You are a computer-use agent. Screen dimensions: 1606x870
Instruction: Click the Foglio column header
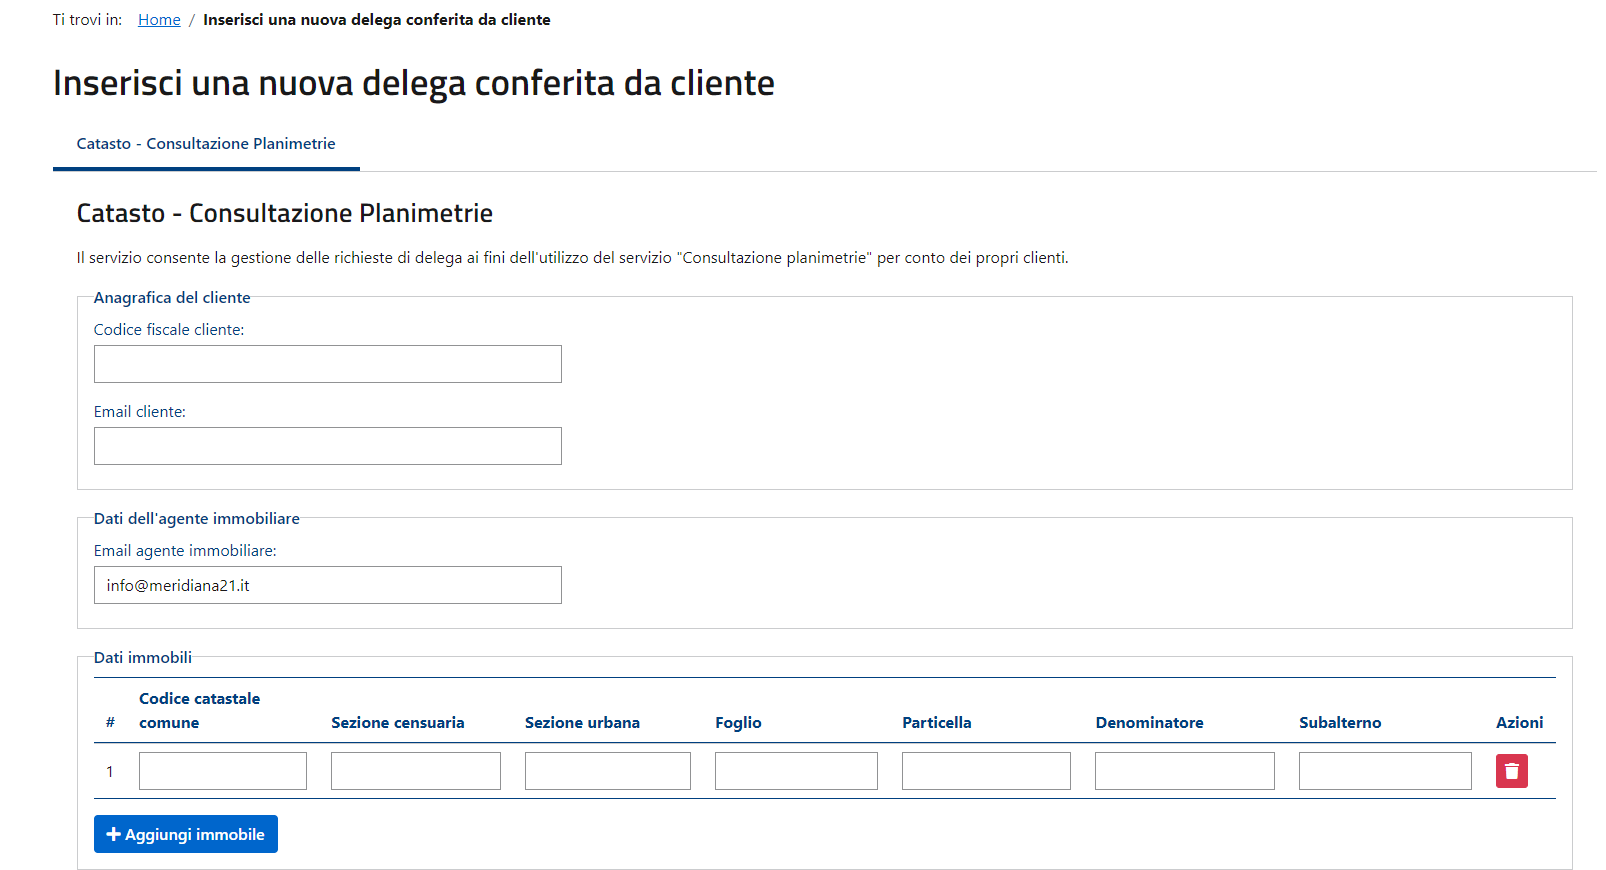pos(738,723)
